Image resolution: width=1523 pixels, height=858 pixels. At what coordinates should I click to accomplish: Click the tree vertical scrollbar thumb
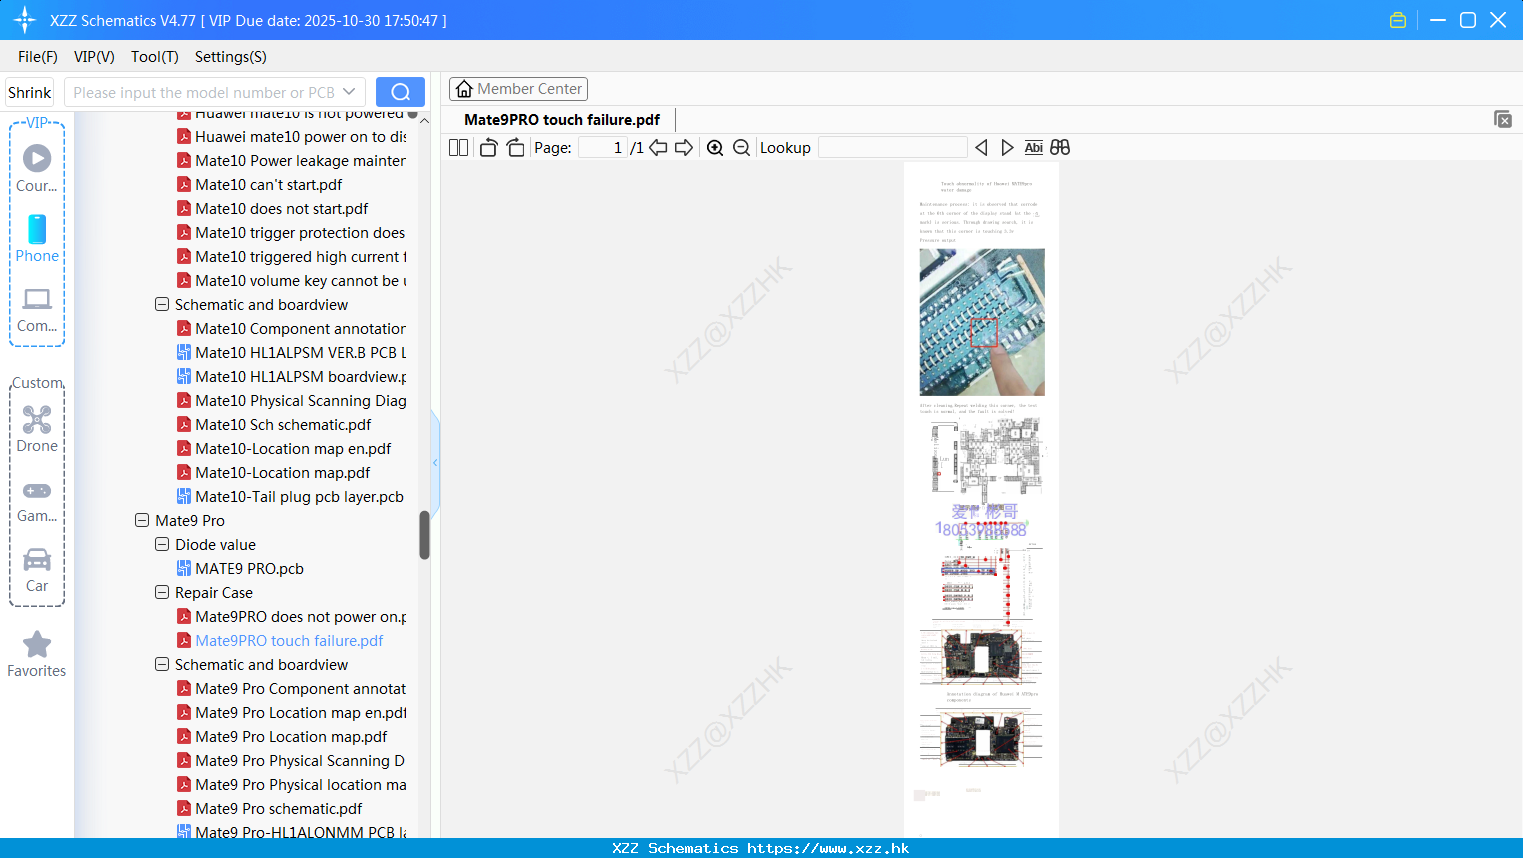424,535
